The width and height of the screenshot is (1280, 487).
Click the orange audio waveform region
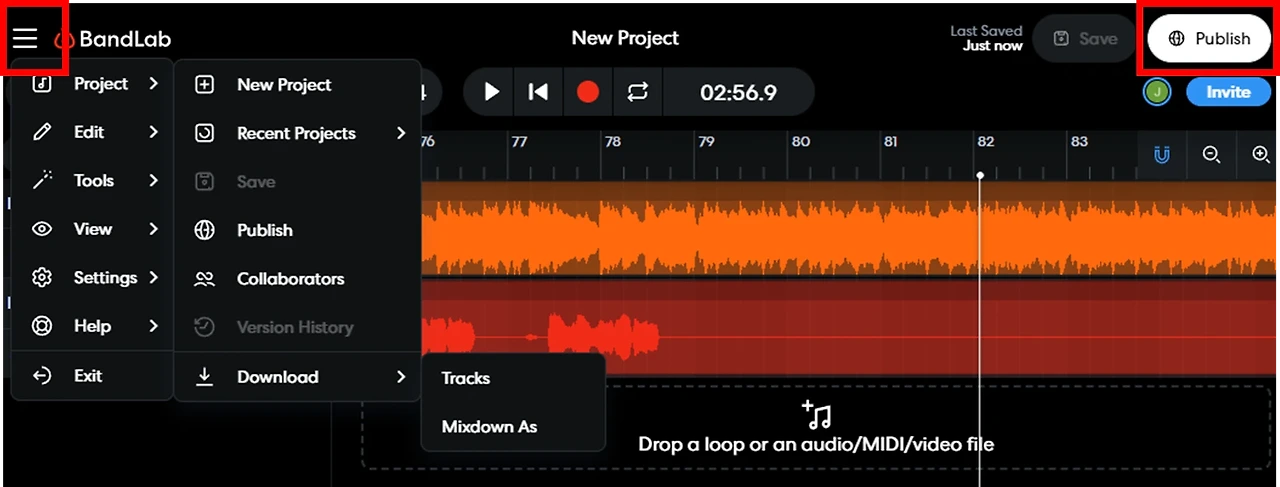850,229
